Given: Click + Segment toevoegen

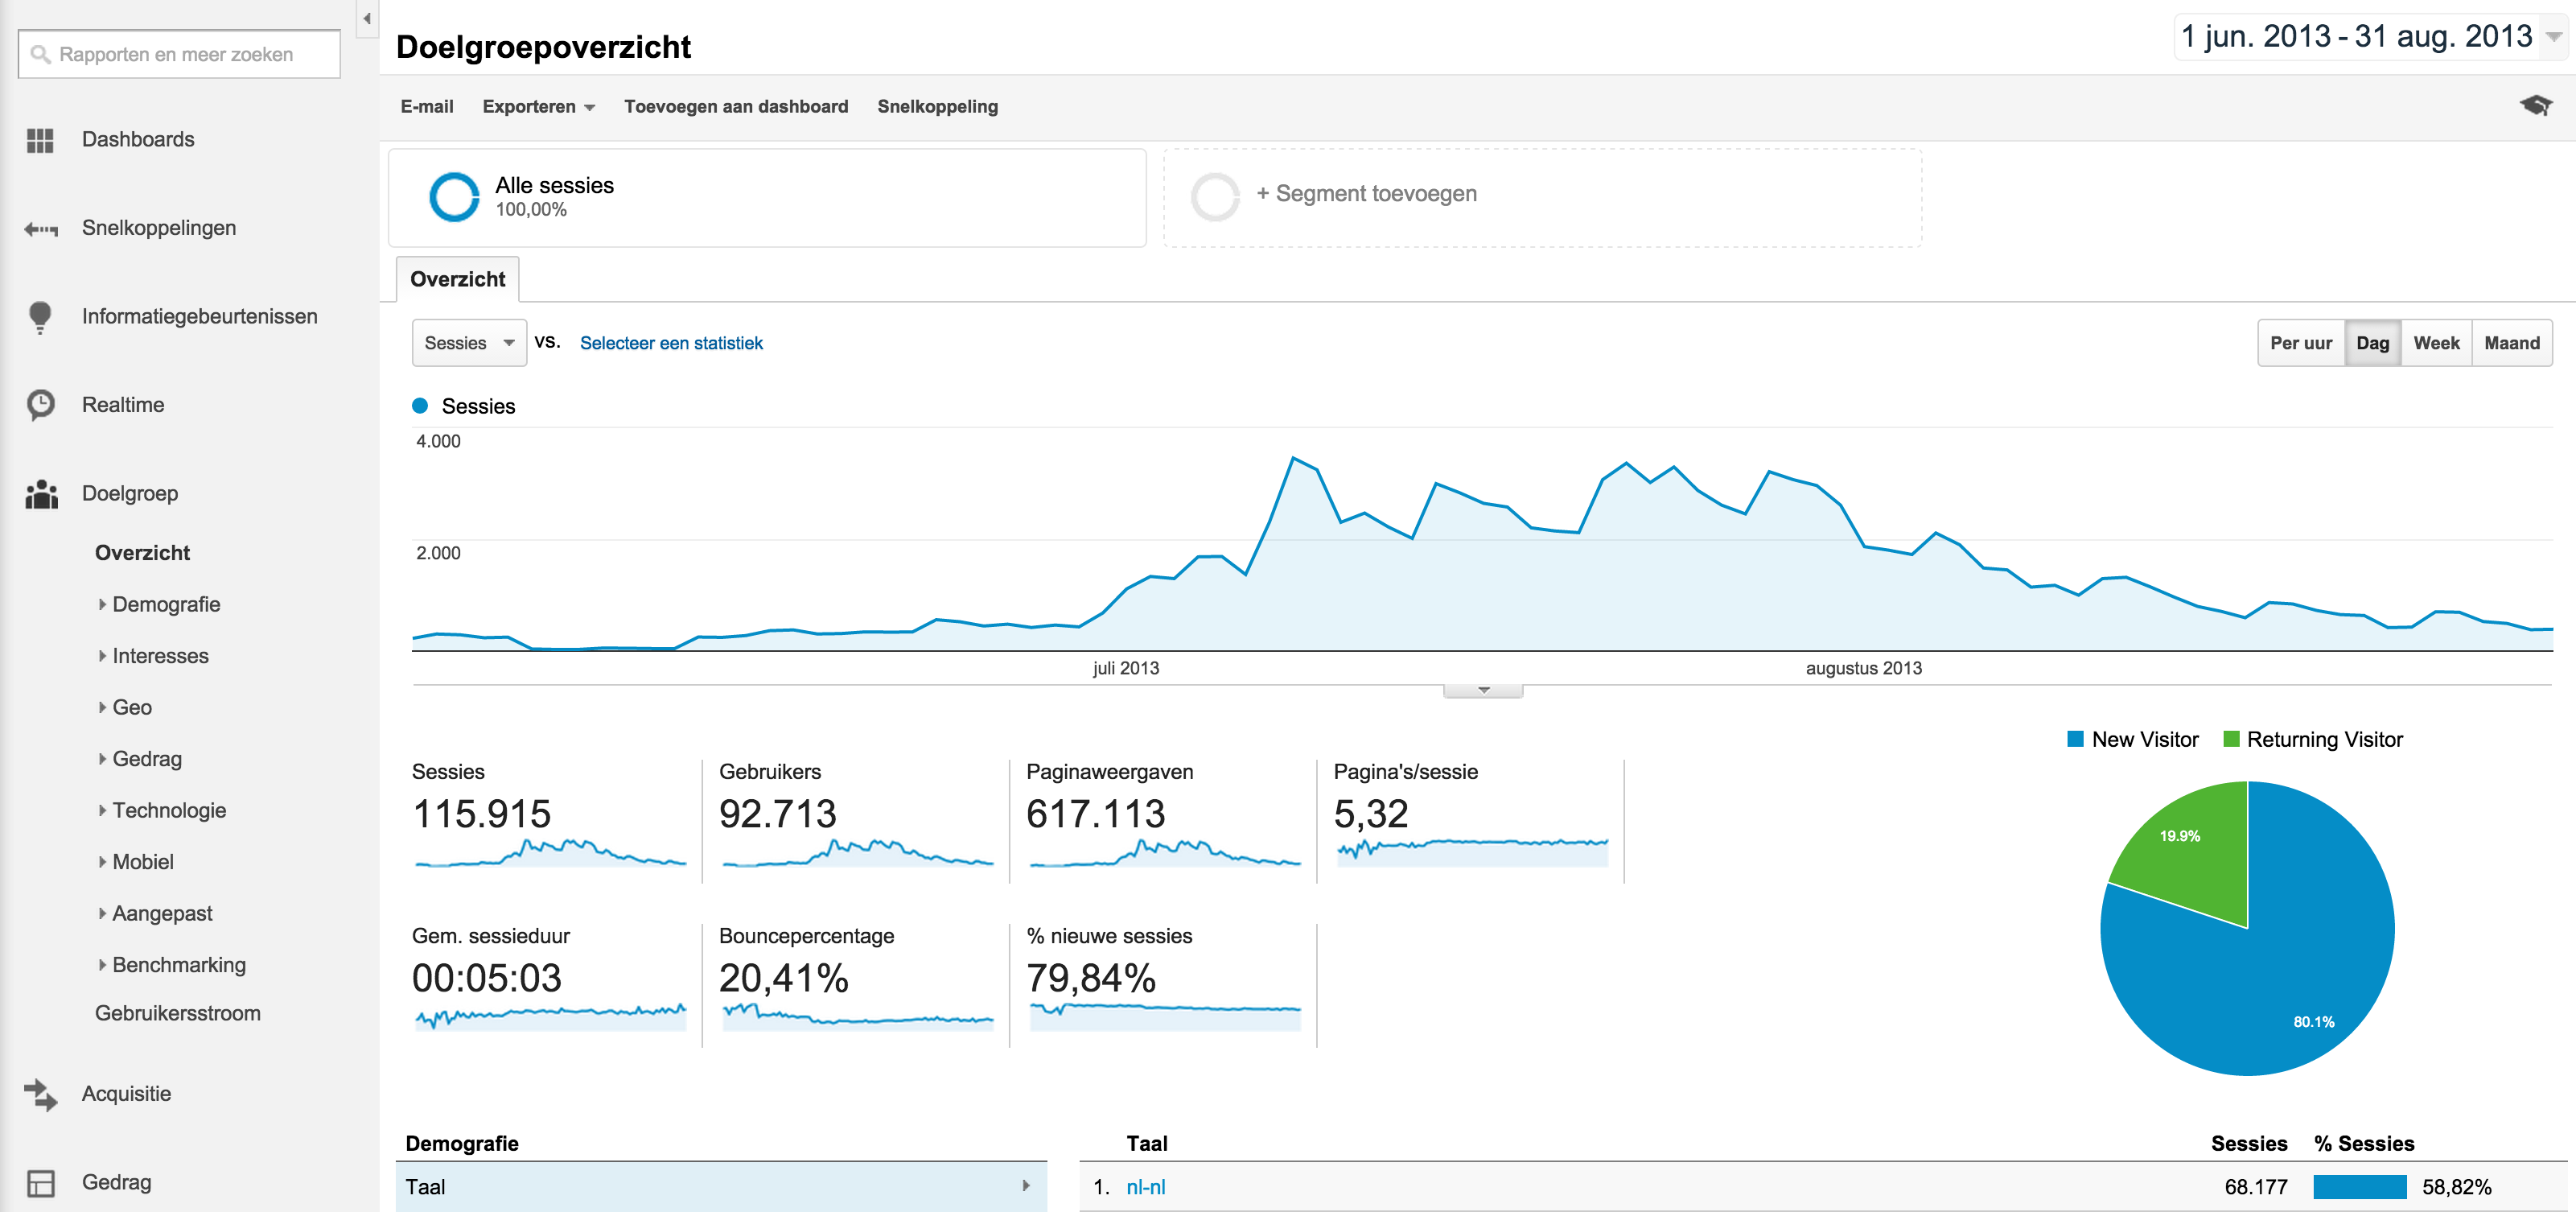Looking at the screenshot, I should 1366,194.
